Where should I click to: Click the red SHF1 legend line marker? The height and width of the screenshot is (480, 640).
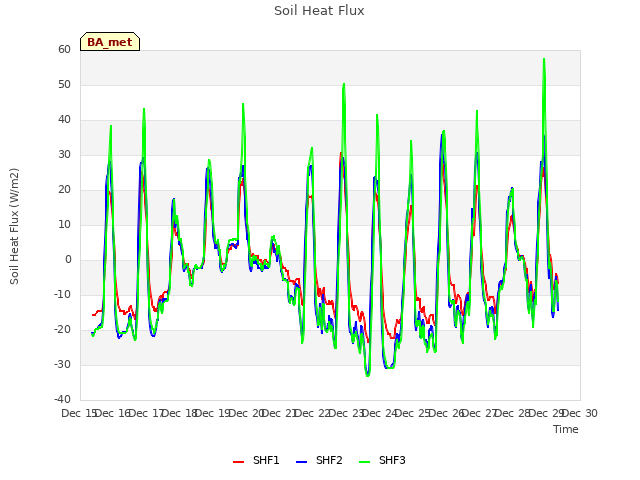pos(238,462)
